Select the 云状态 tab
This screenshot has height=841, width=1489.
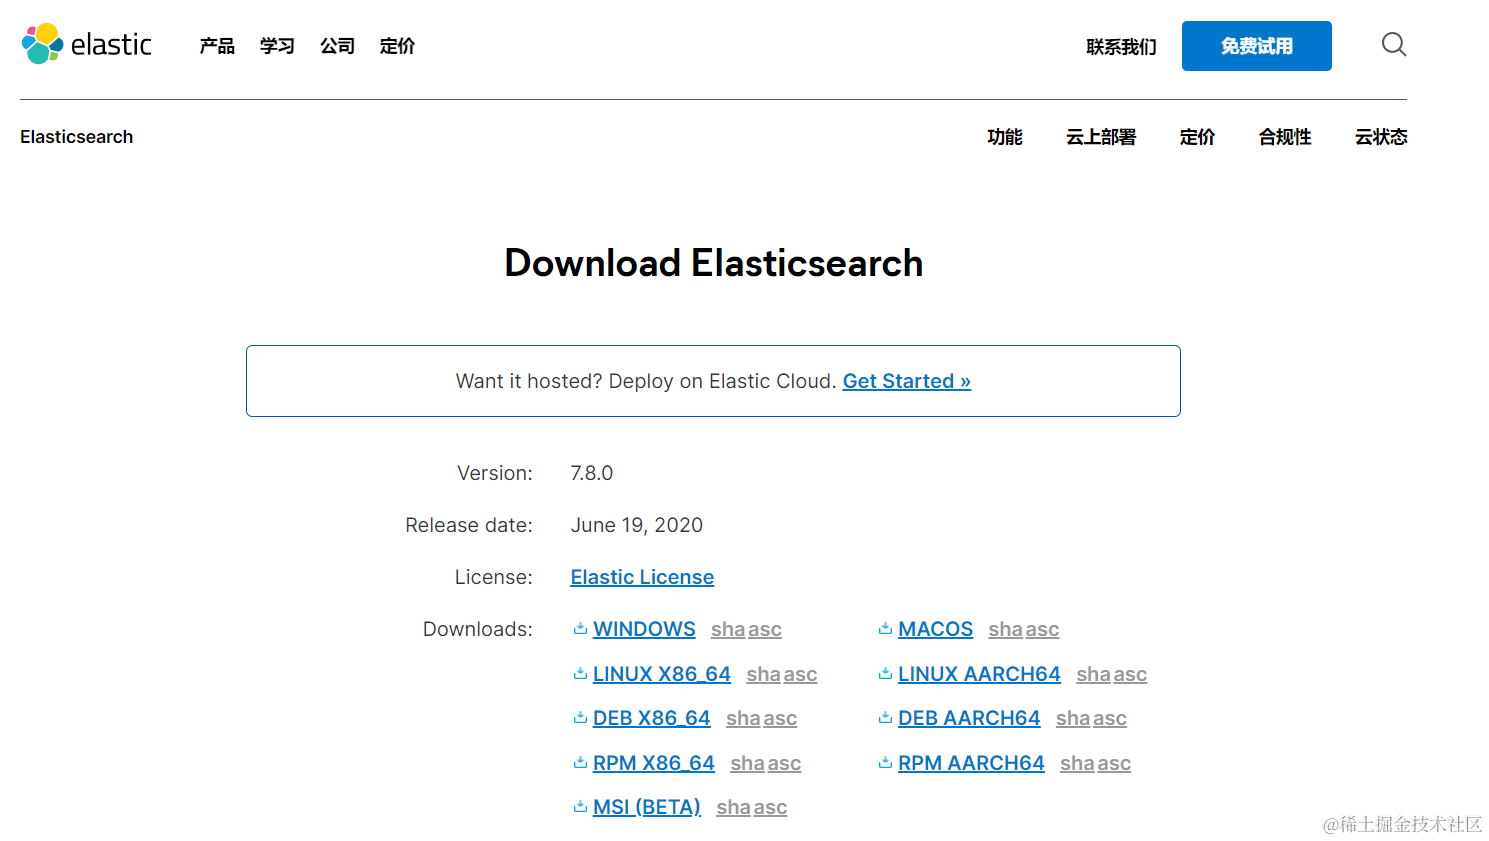(1381, 137)
